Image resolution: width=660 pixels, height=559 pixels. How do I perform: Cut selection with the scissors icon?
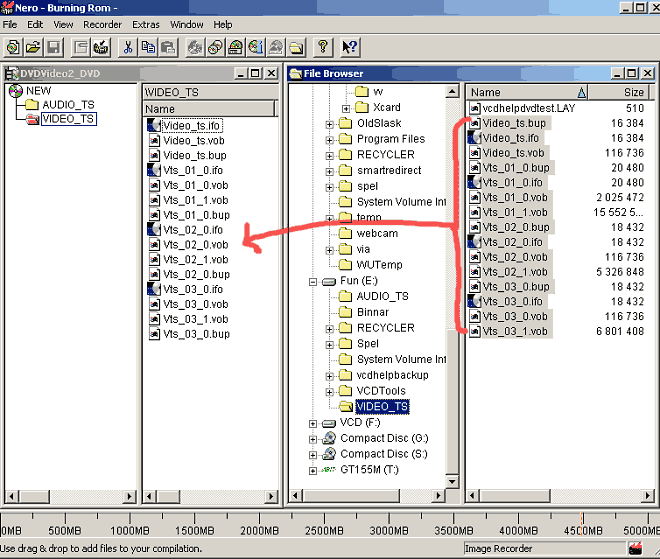tap(128, 47)
